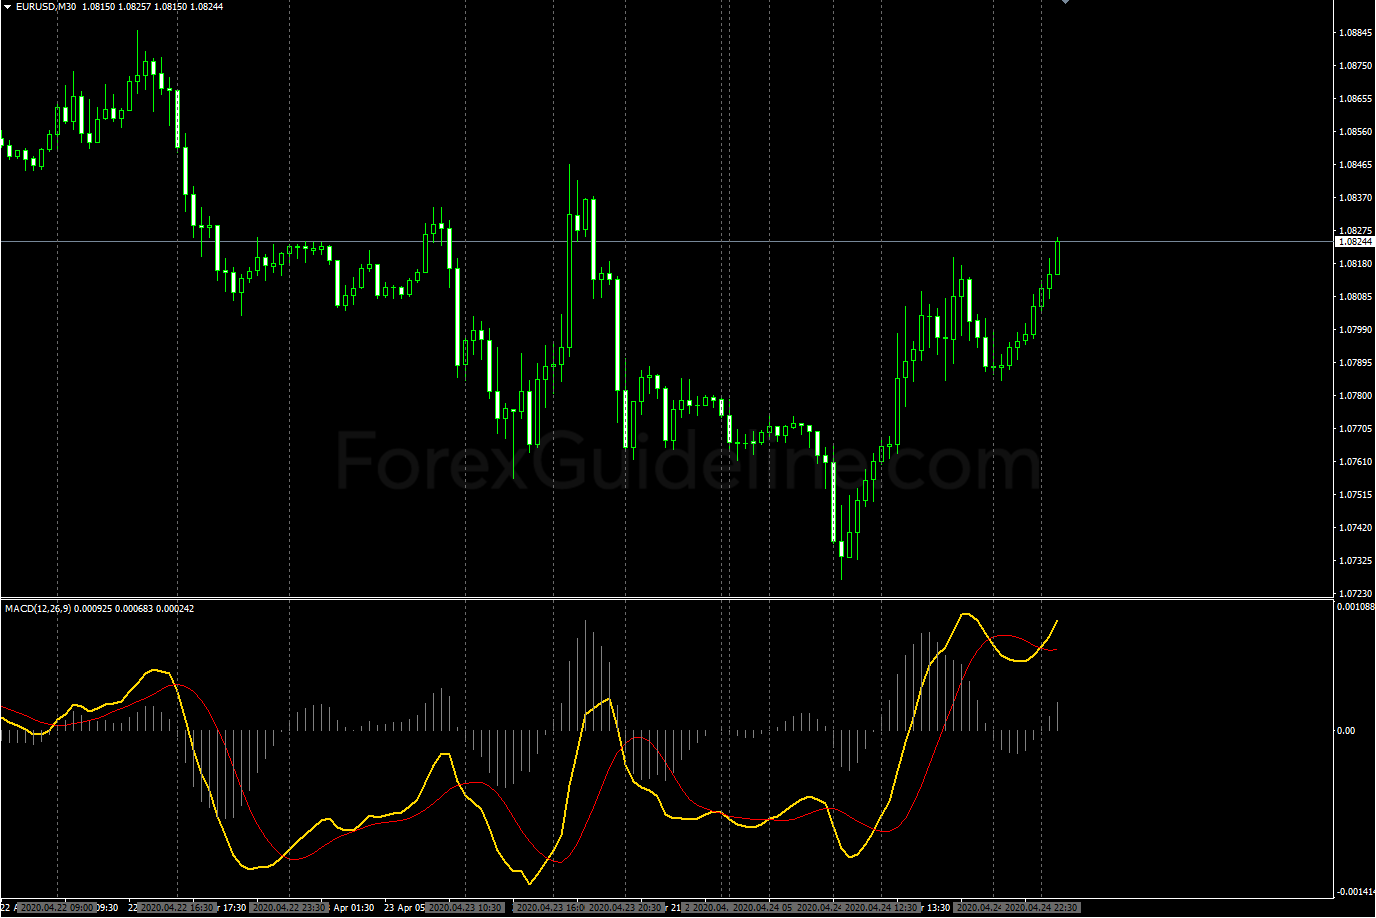The width and height of the screenshot is (1376, 918).
Task: Click the MACD zero level label 0.00
Action: point(1346,730)
